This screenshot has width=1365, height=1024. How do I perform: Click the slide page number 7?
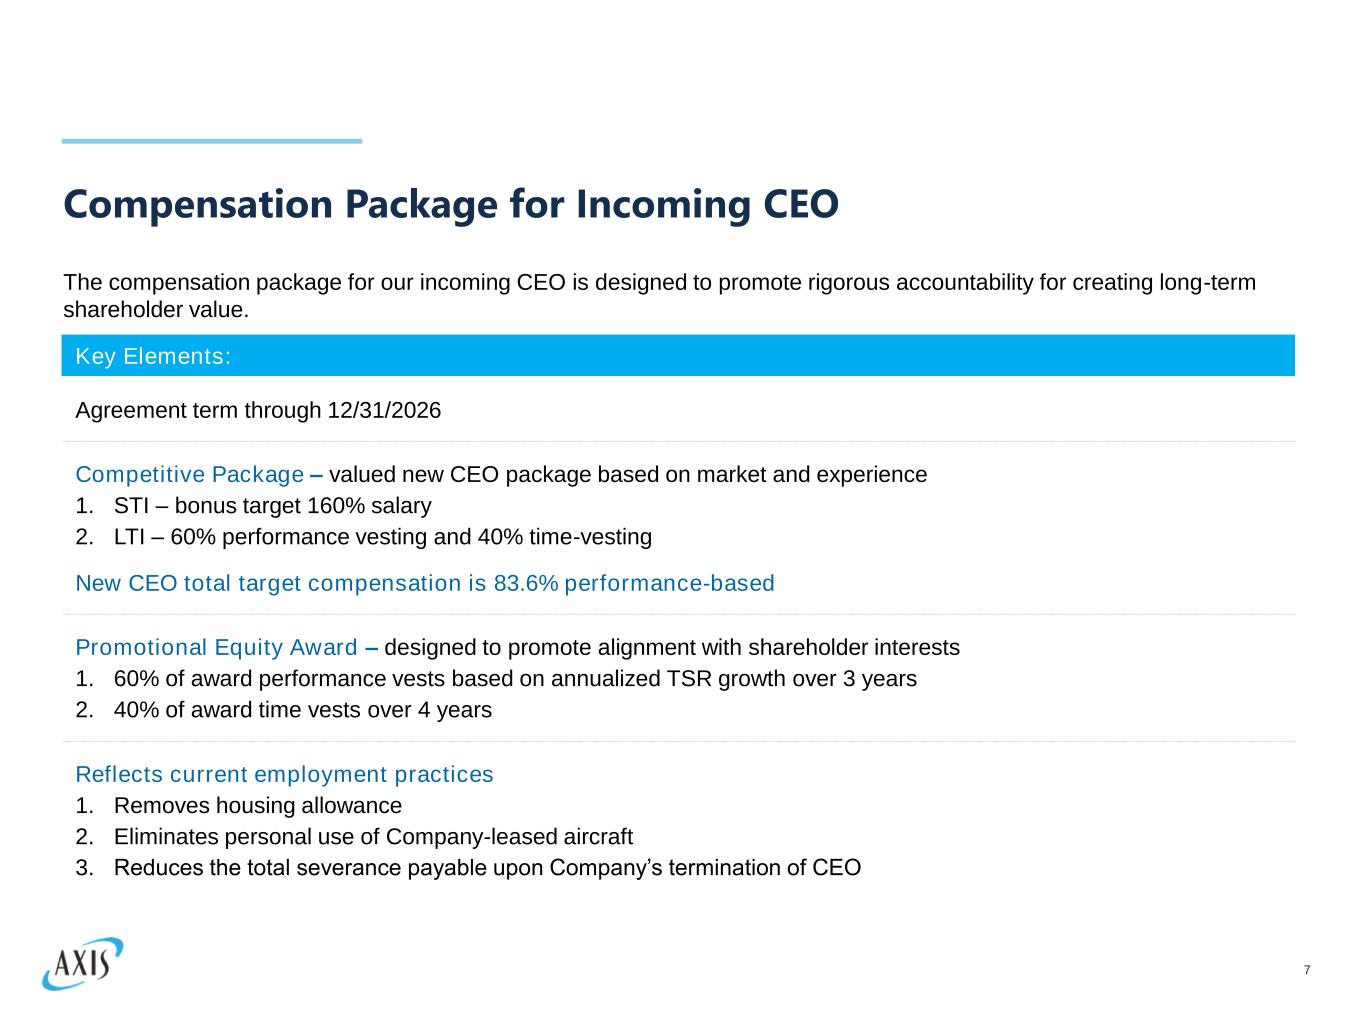pos(1307,970)
